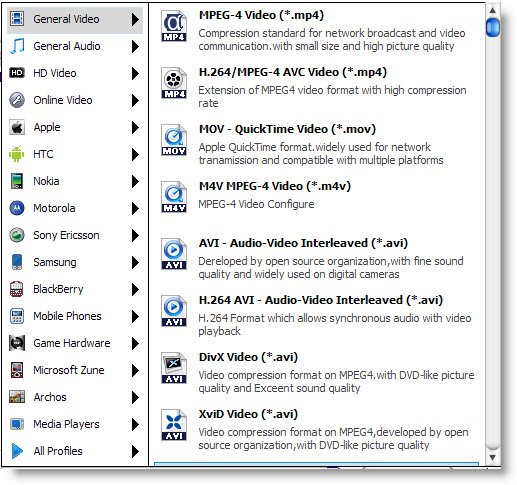The height and width of the screenshot is (485, 517).
Task: Open the Game Hardware category
Action: click(x=75, y=343)
